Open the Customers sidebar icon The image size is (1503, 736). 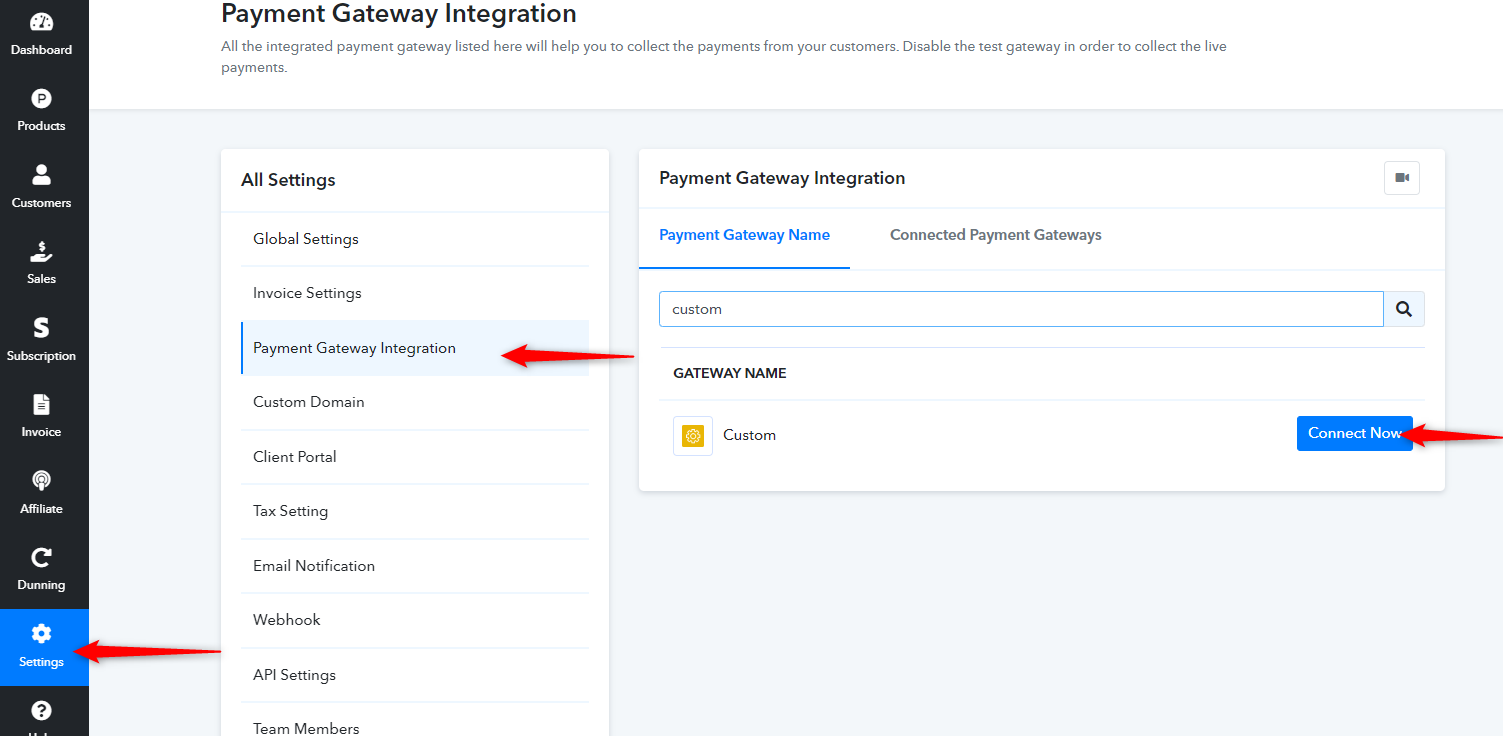(41, 175)
